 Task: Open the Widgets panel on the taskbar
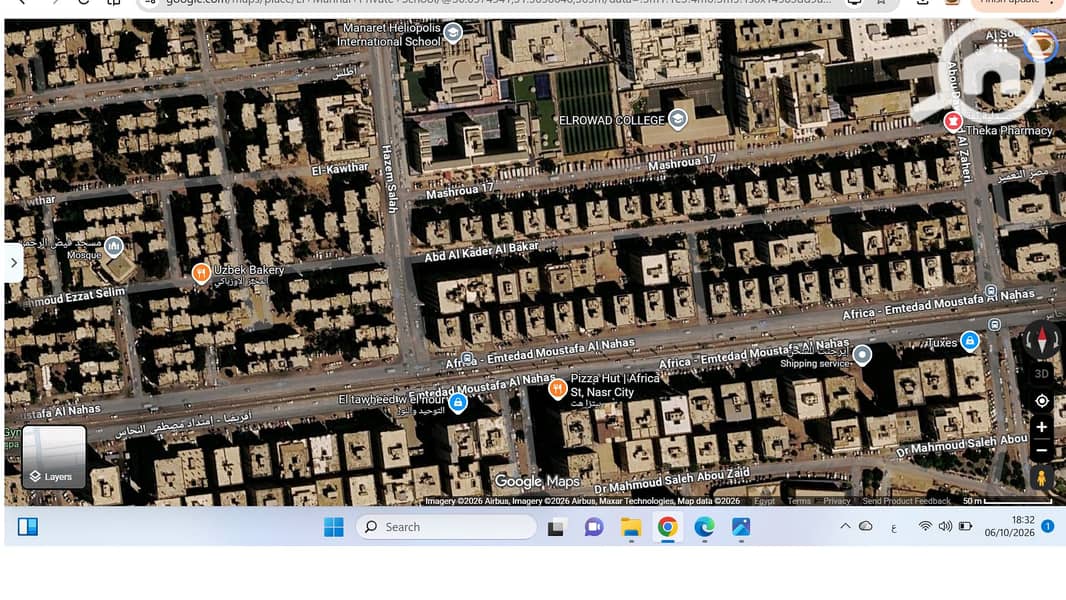point(28,527)
